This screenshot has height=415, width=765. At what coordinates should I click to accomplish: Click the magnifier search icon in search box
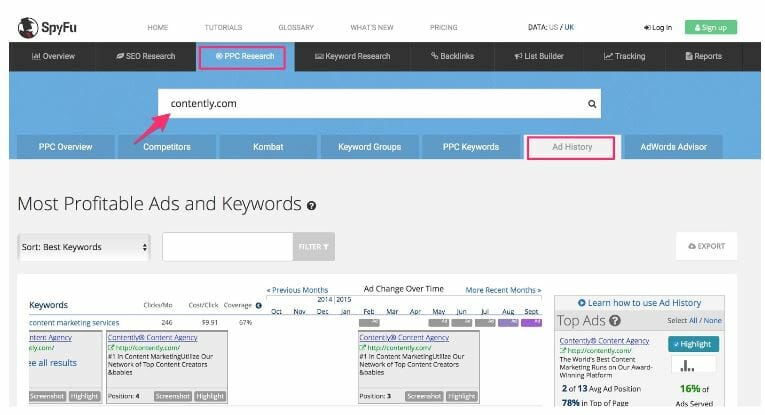(592, 104)
